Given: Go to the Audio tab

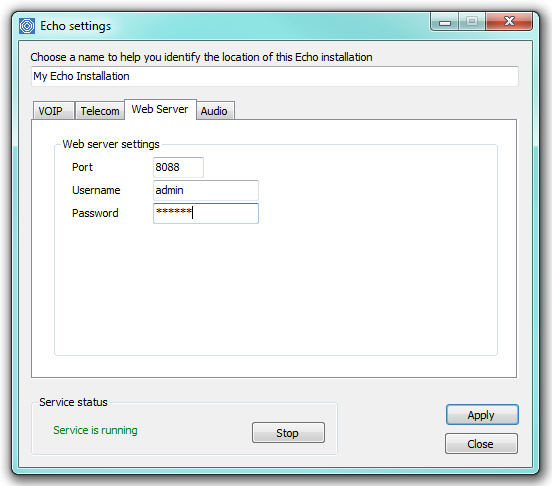Looking at the screenshot, I should 215,111.
